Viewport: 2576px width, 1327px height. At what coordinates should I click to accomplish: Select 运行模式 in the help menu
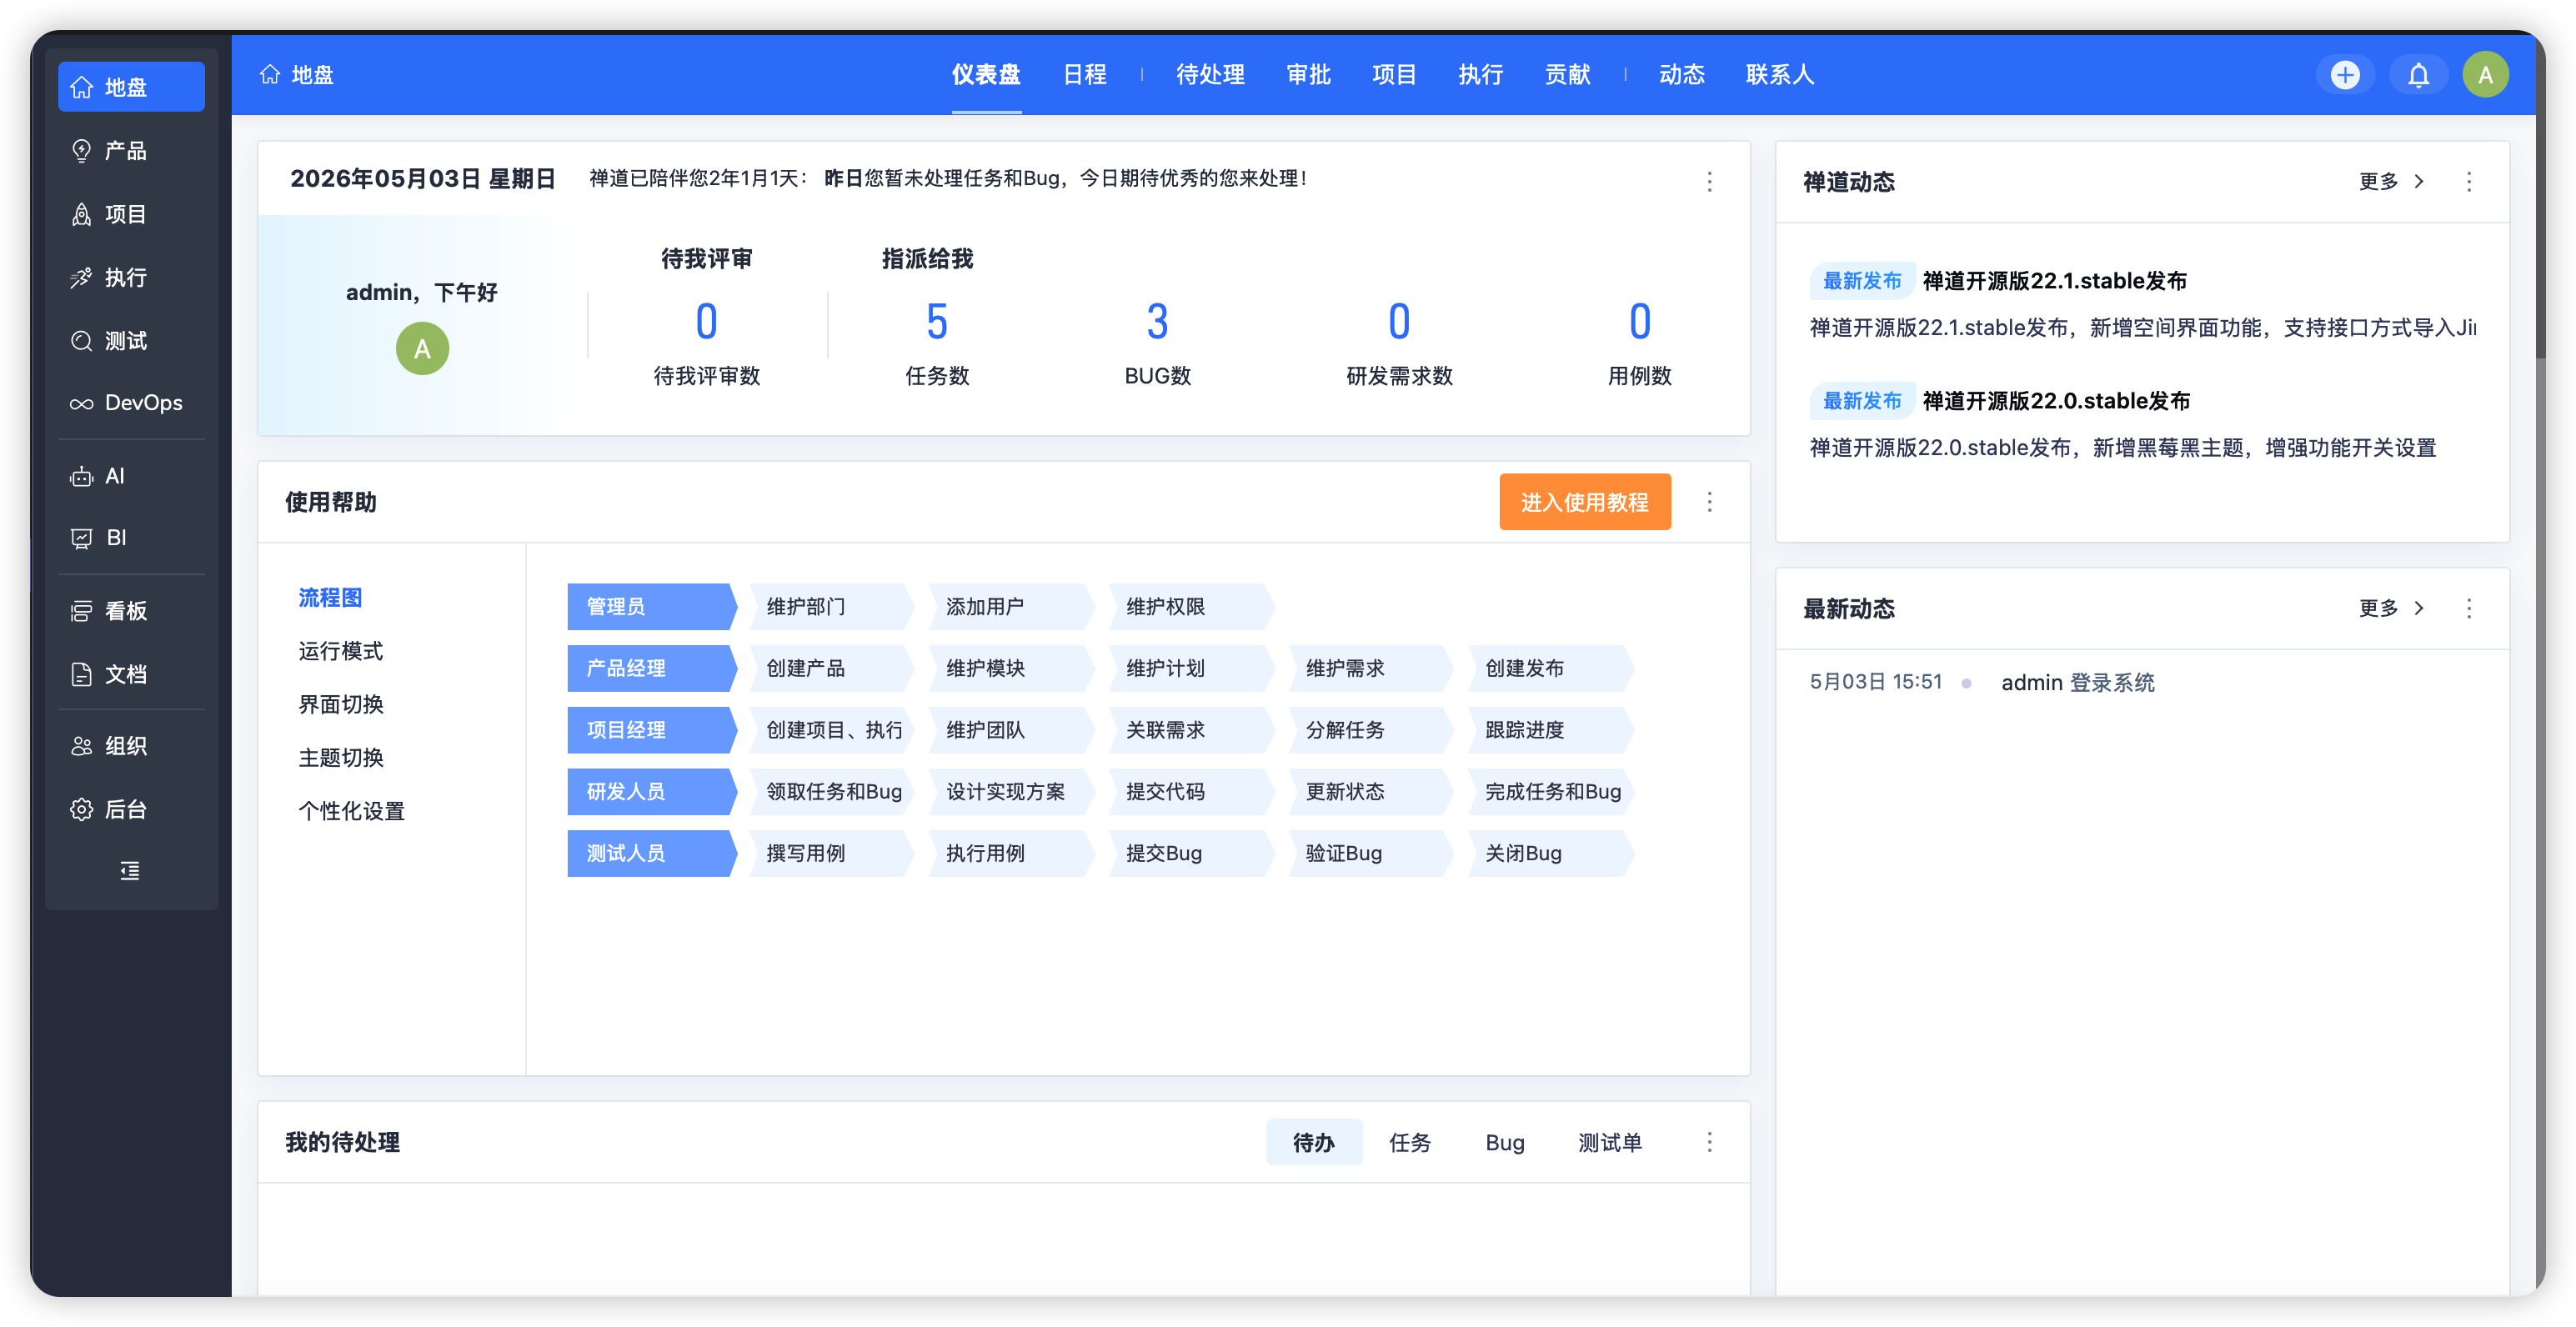point(340,651)
